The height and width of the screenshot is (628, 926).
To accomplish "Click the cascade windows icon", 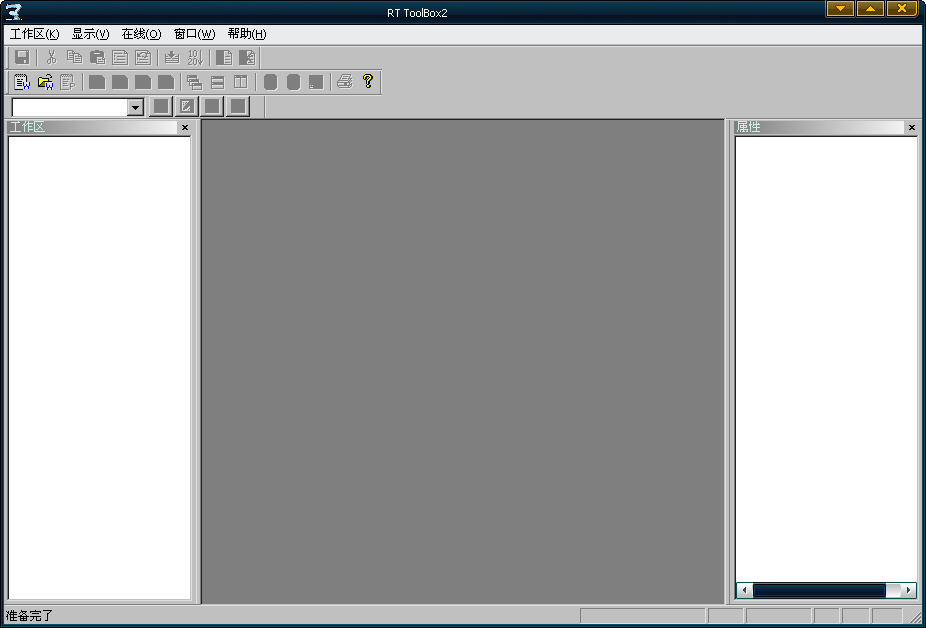I will pos(194,82).
